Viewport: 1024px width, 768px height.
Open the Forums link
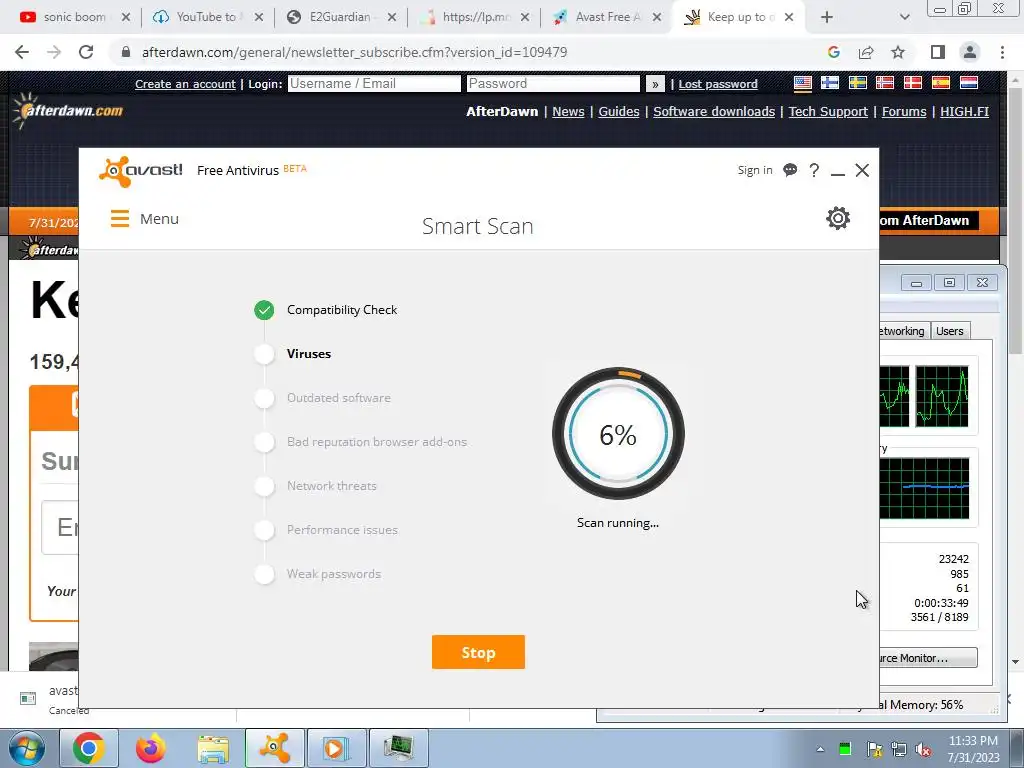click(x=904, y=112)
